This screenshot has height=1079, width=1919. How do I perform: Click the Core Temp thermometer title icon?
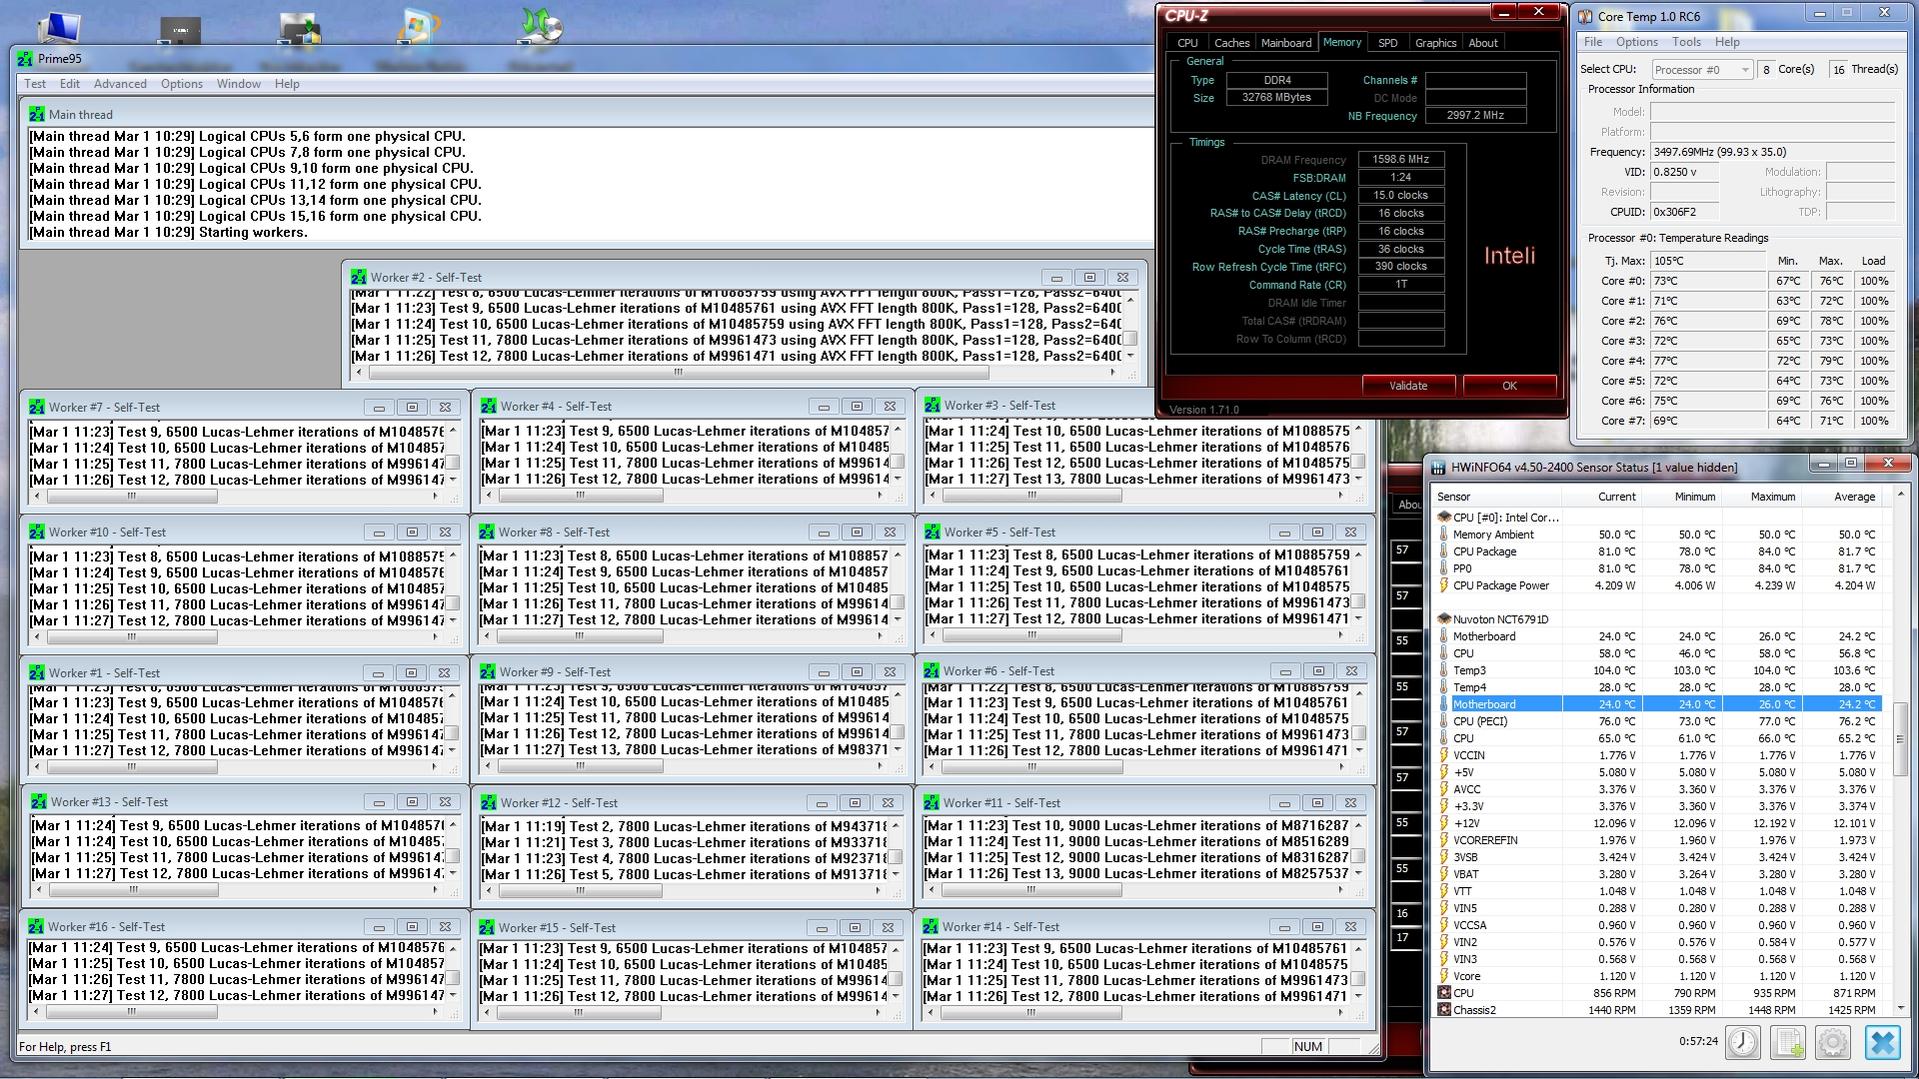click(x=1585, y=16)
